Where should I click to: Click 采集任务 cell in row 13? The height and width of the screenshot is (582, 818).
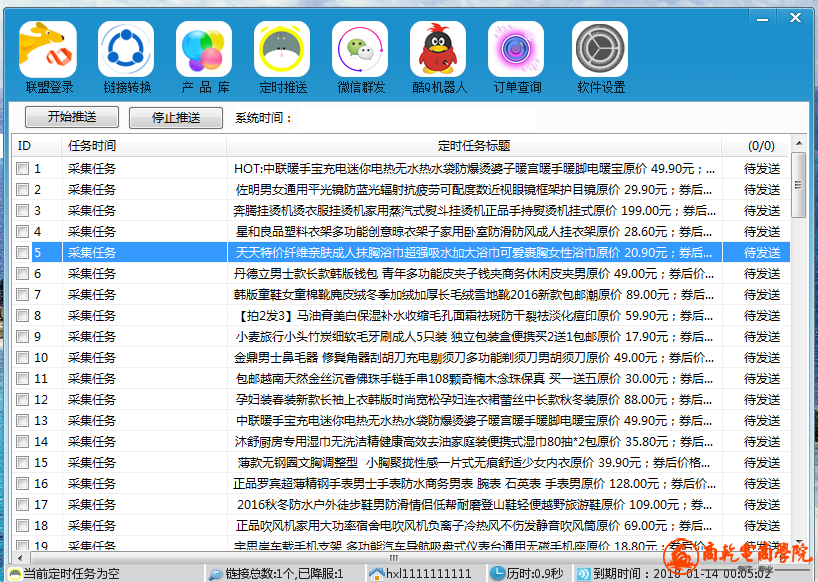coord(92,420)
